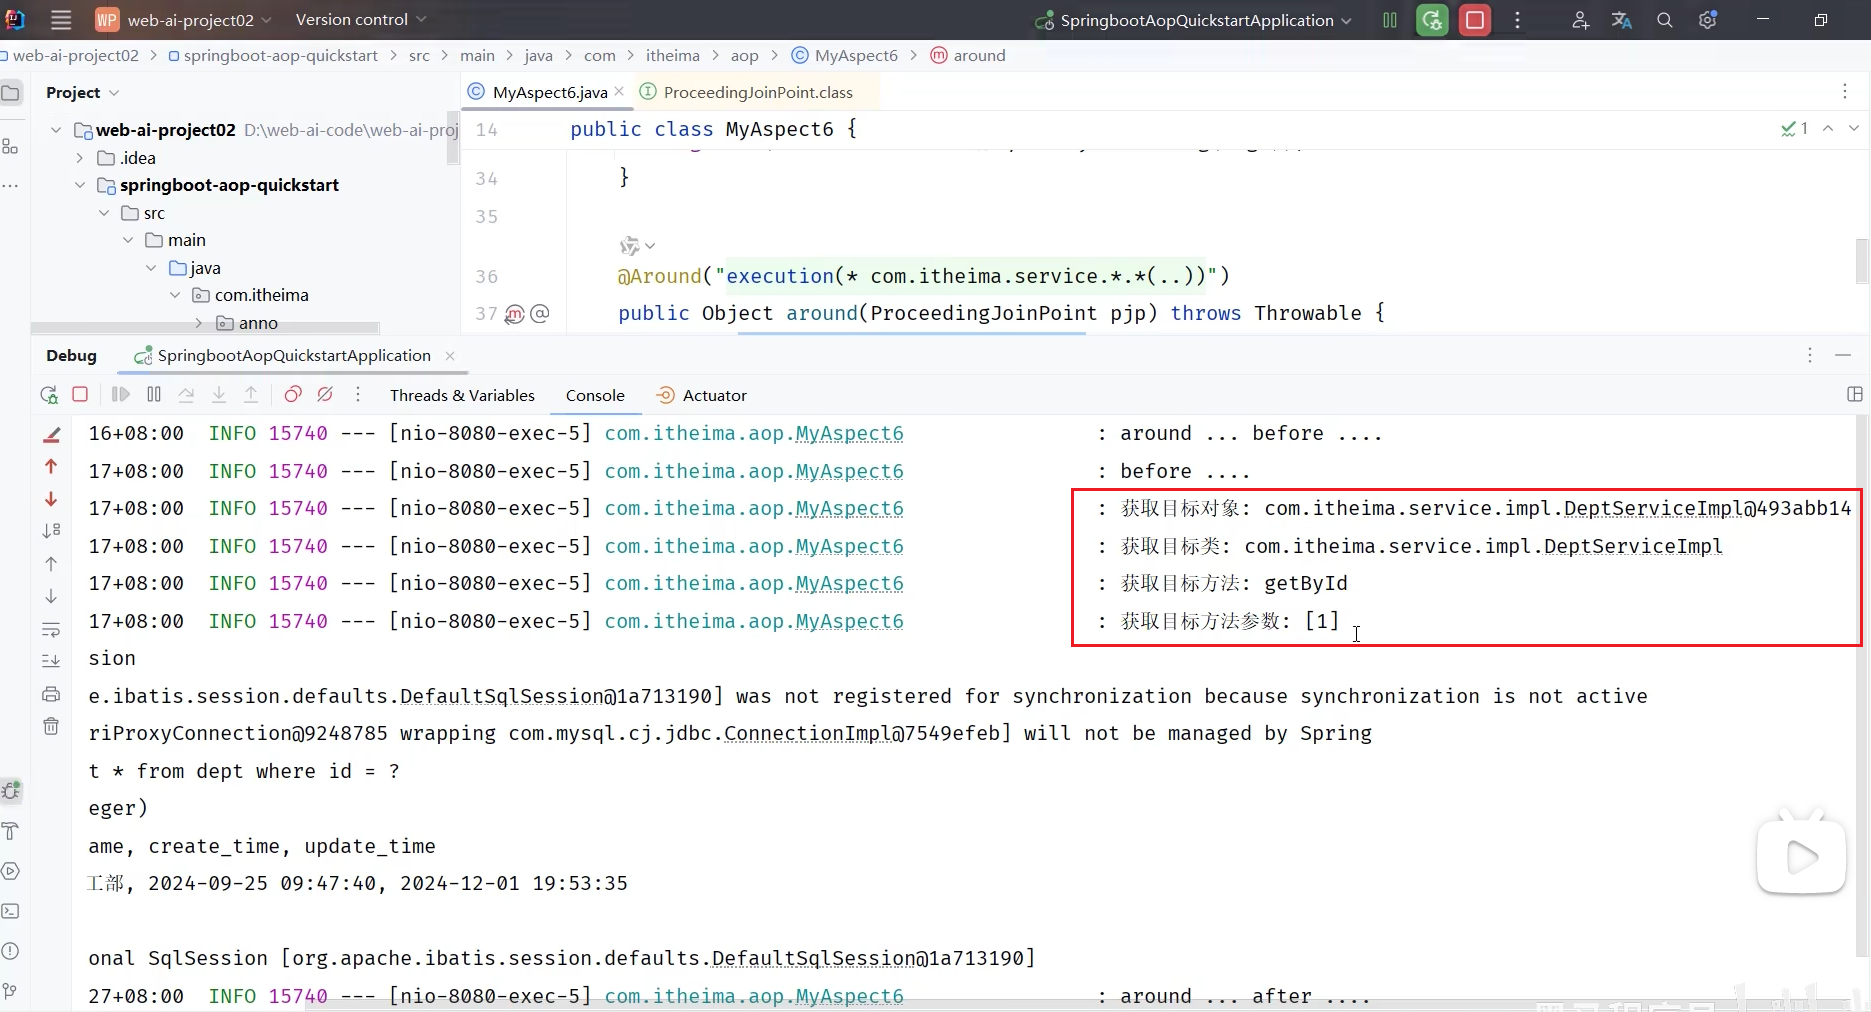Open the editor tabs options menu
This screenshot has width=1871, height=1012.
tap(1845, 92)
